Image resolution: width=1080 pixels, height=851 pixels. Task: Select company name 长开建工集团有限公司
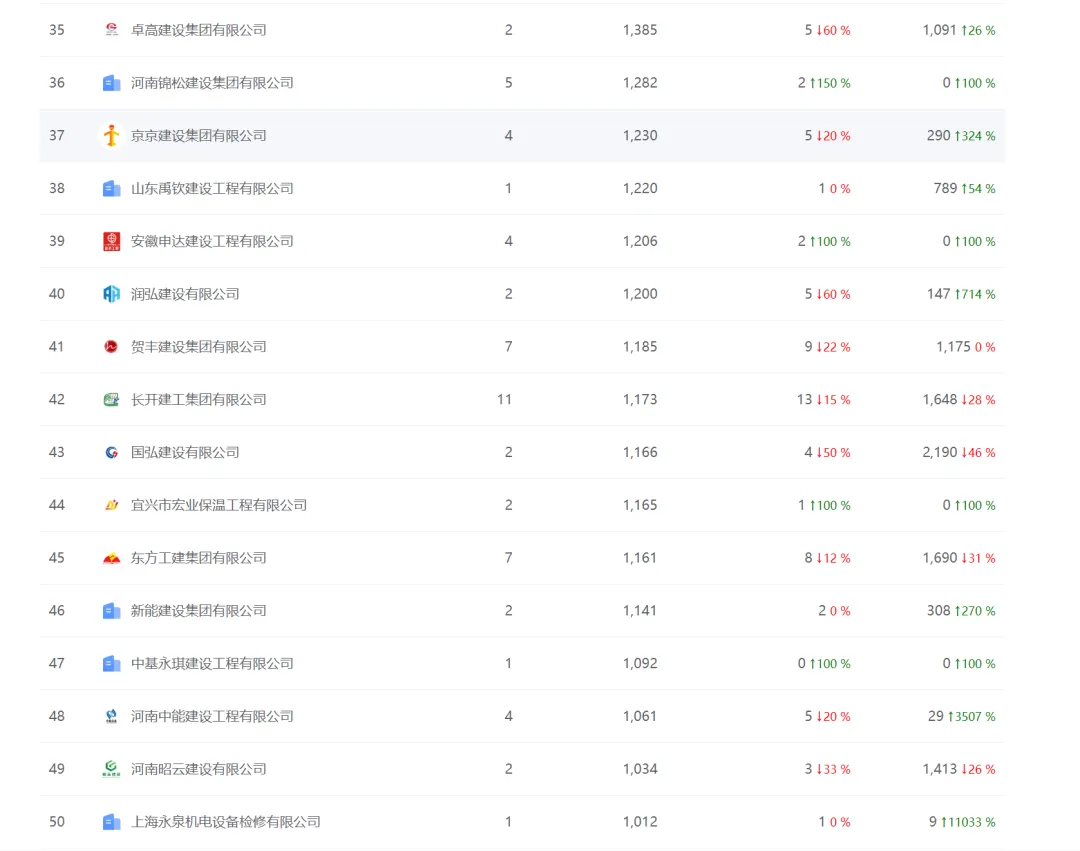198,399
